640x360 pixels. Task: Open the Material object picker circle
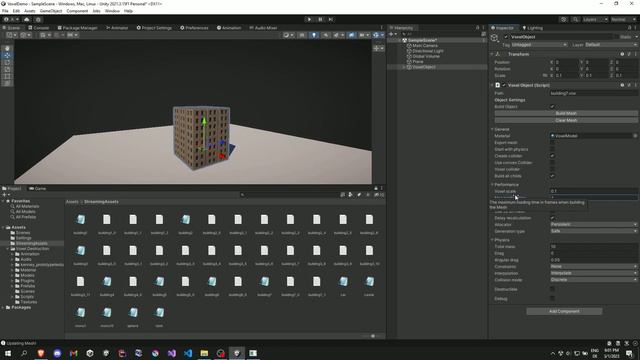click(x=635, y=136)
